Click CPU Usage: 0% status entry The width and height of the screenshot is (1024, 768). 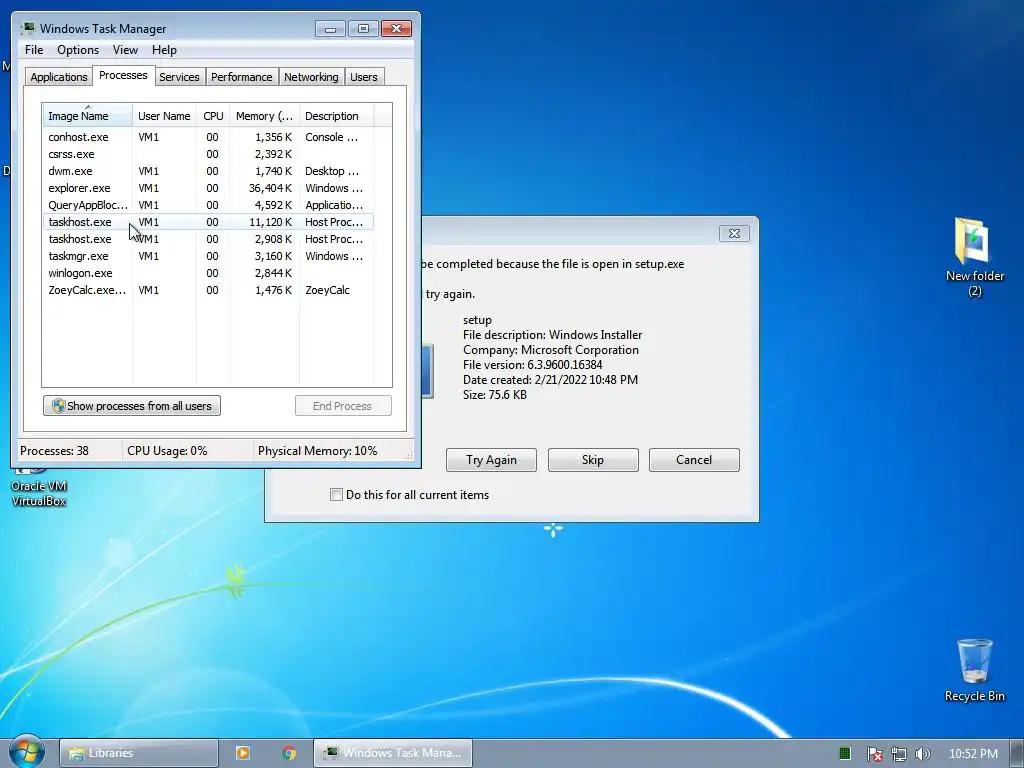click(x=167, y=451)
